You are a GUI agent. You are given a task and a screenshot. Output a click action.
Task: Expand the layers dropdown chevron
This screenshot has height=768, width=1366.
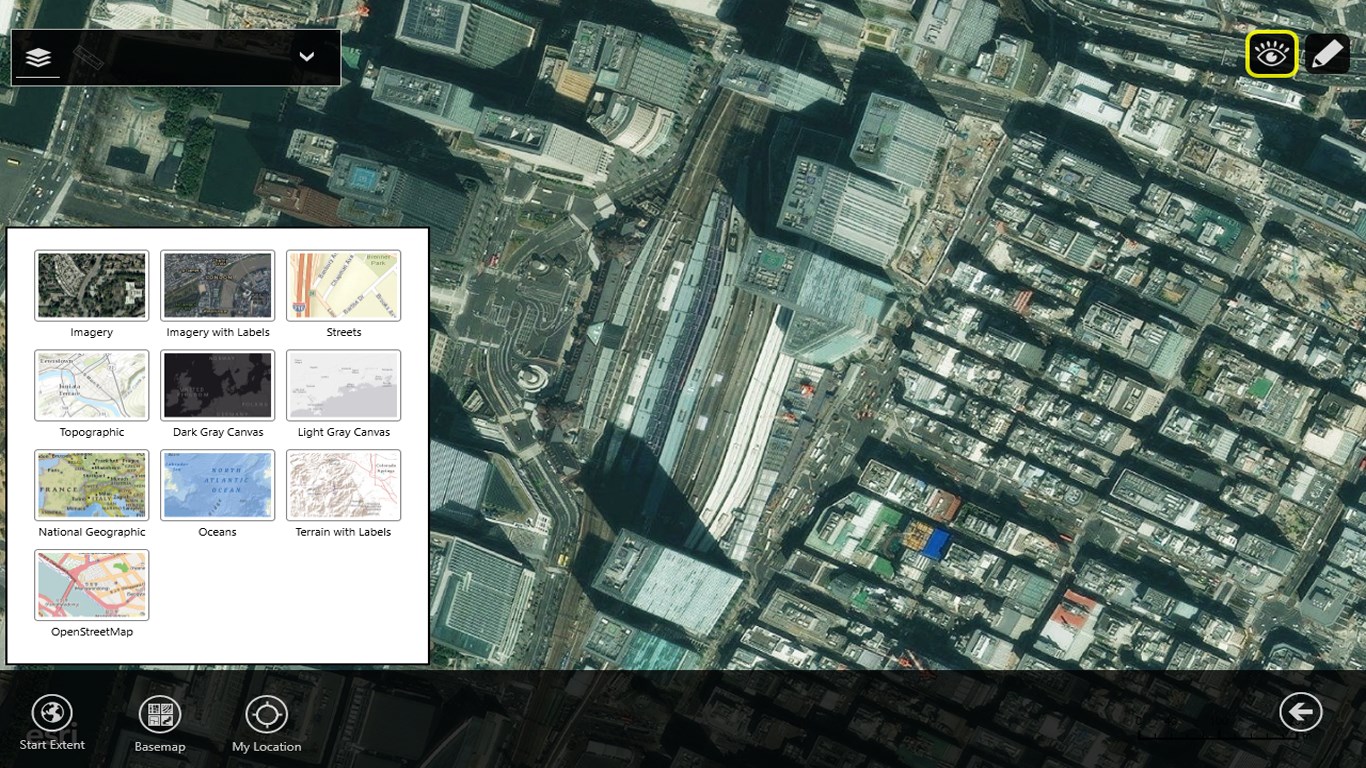pyautogui.click(x=307, y=57)
